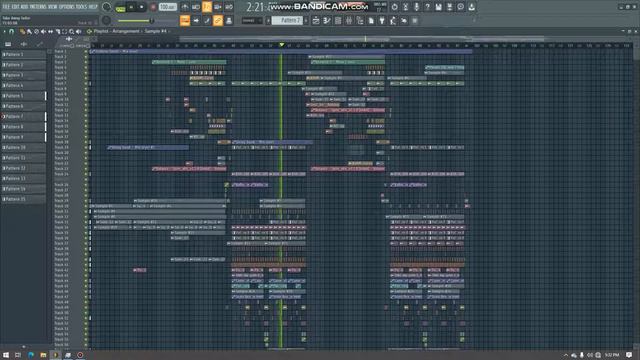The width and height of the screenshot is (640, 360).
Task: Open the Pattern 7 selector dropdown
Action: point(287,20)
